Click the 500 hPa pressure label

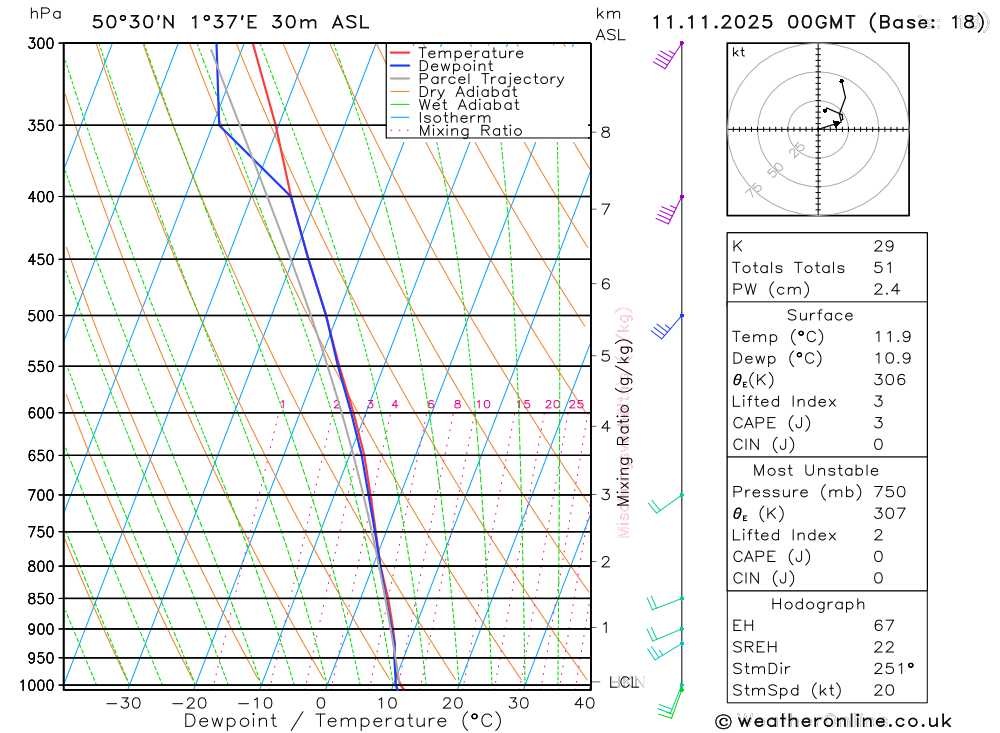click(41, 316)
